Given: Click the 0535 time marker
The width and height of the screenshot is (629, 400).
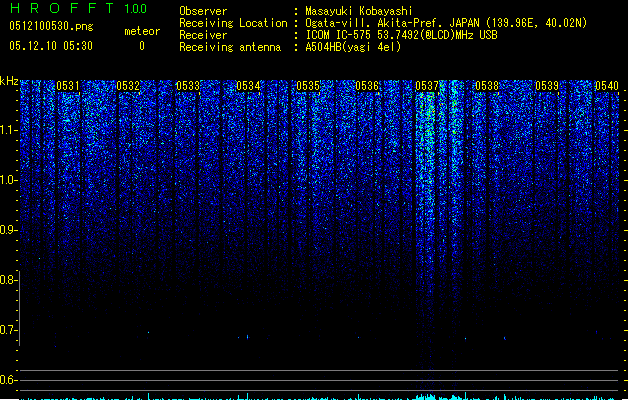Looking at the screenshot, I should click(308, 86).
